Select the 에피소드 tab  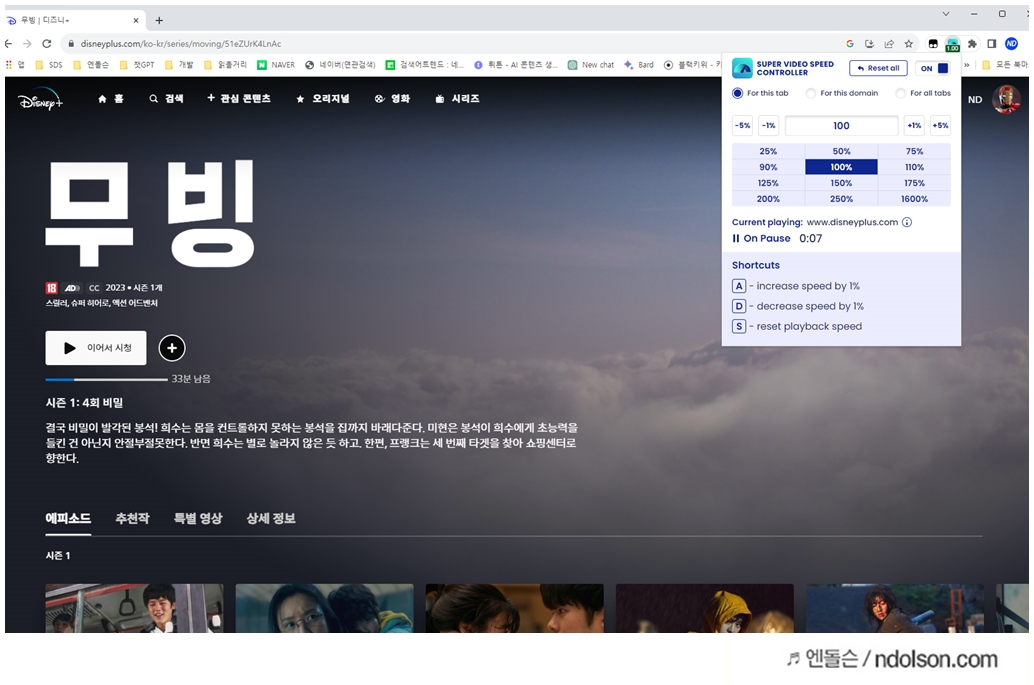coord(68,518)
